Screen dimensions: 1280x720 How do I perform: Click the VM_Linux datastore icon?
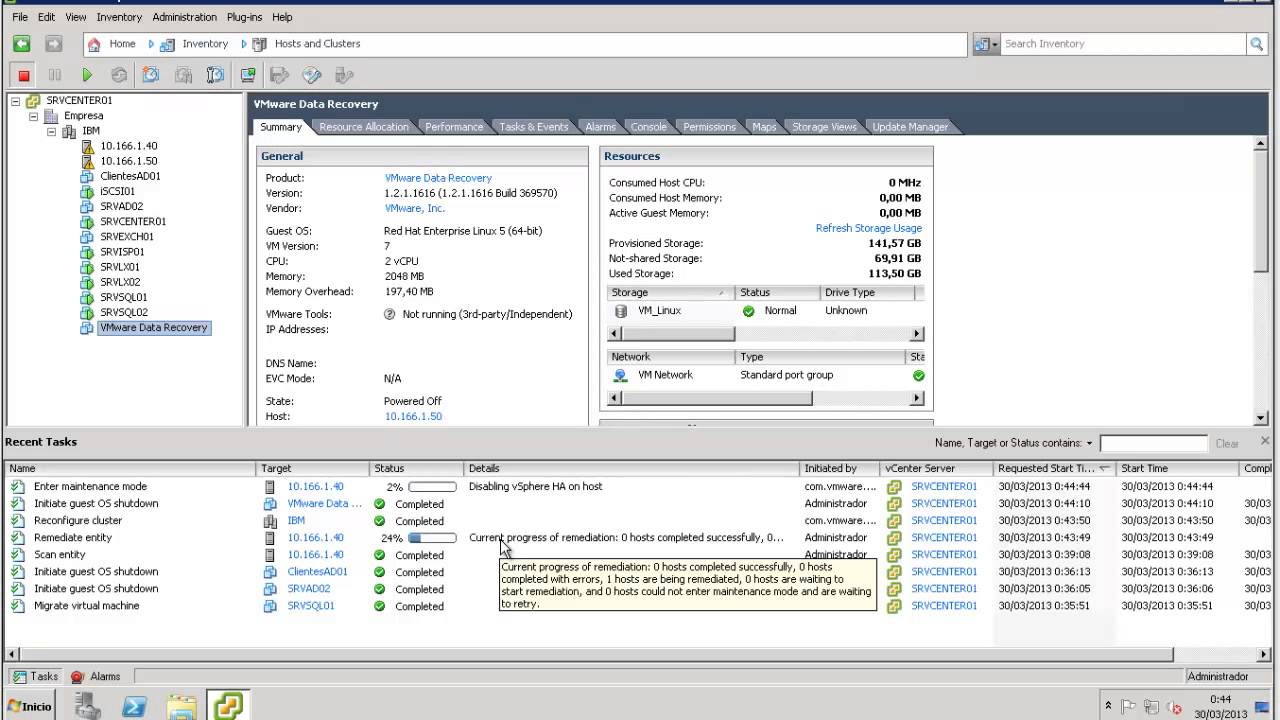pos(621,311)
